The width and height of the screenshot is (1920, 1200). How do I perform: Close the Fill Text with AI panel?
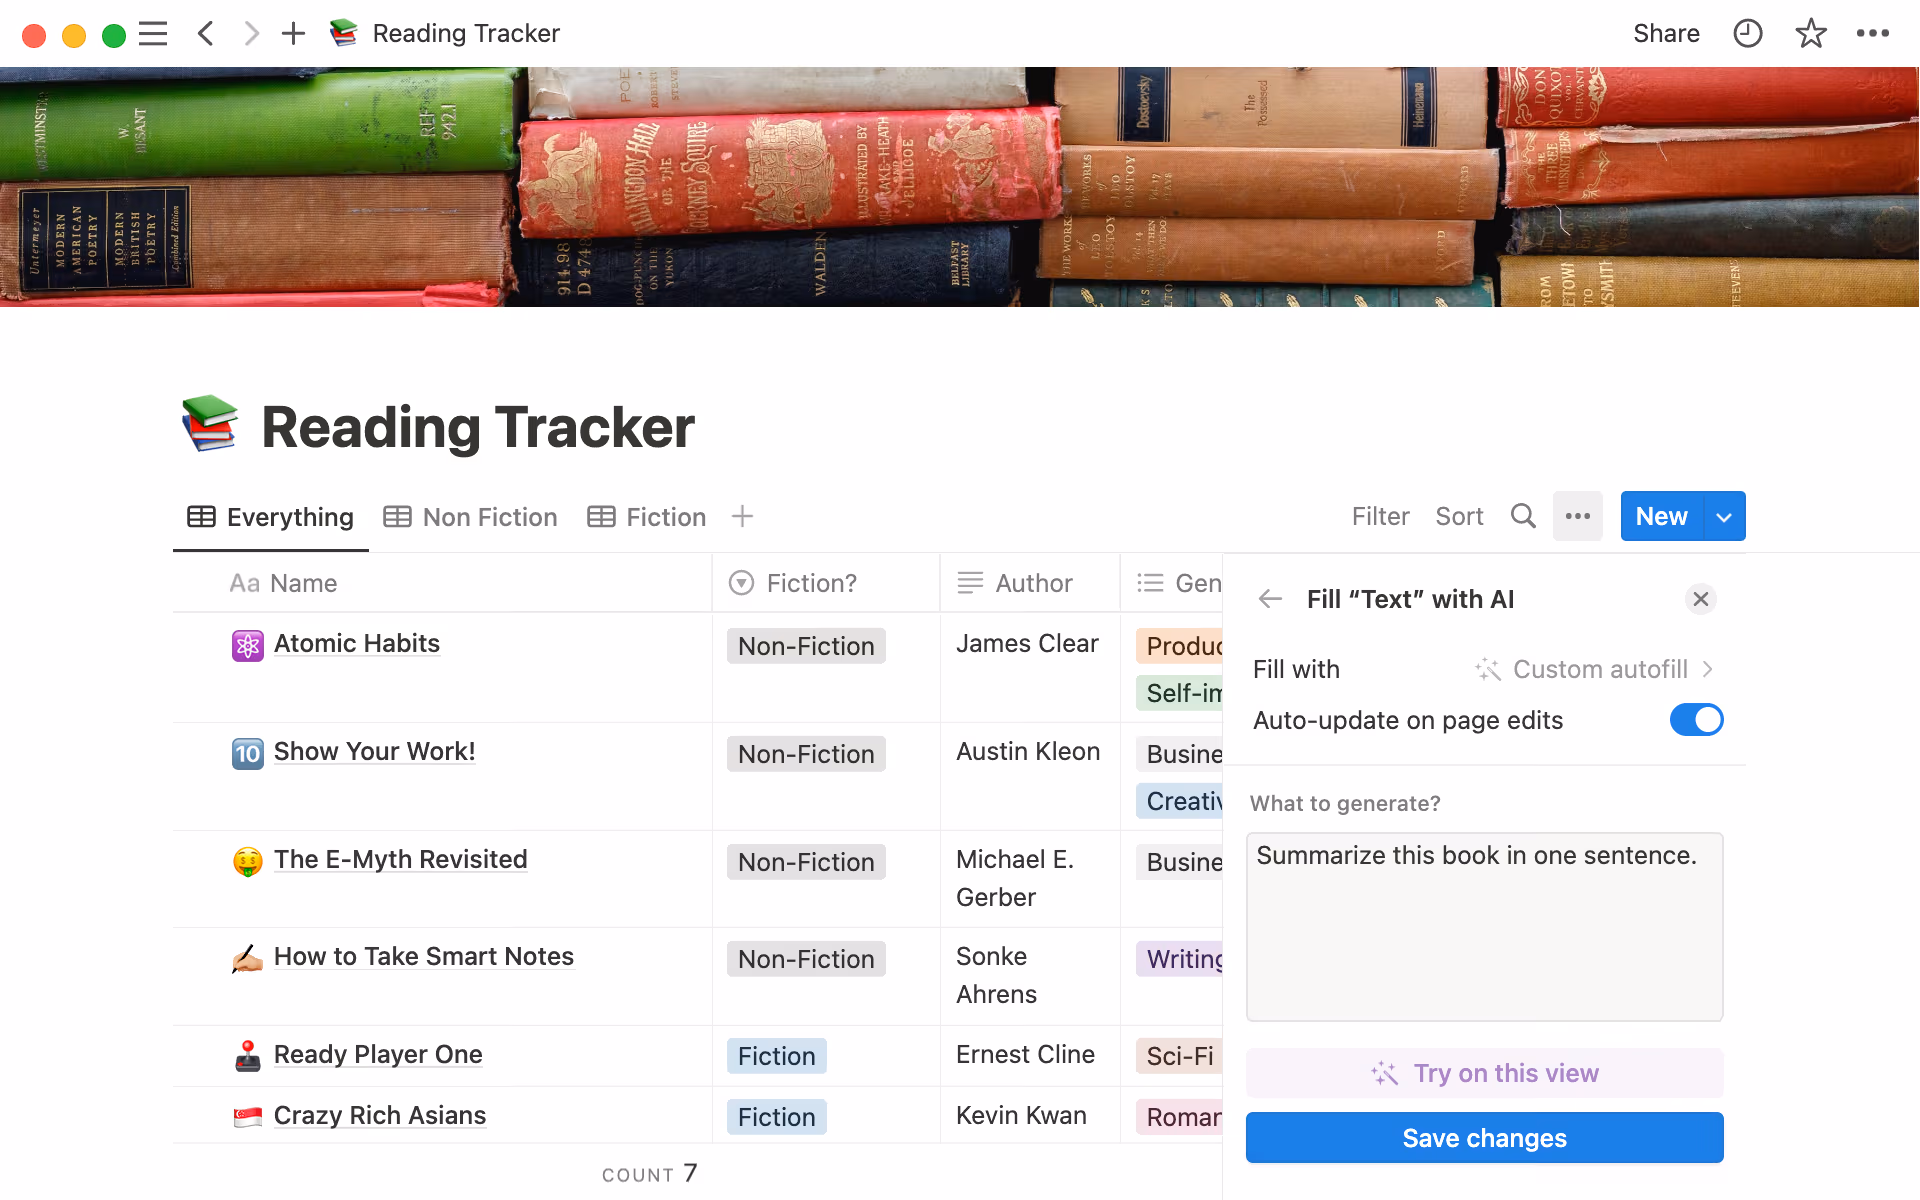pyautogui.click(x=1701, y=599)
